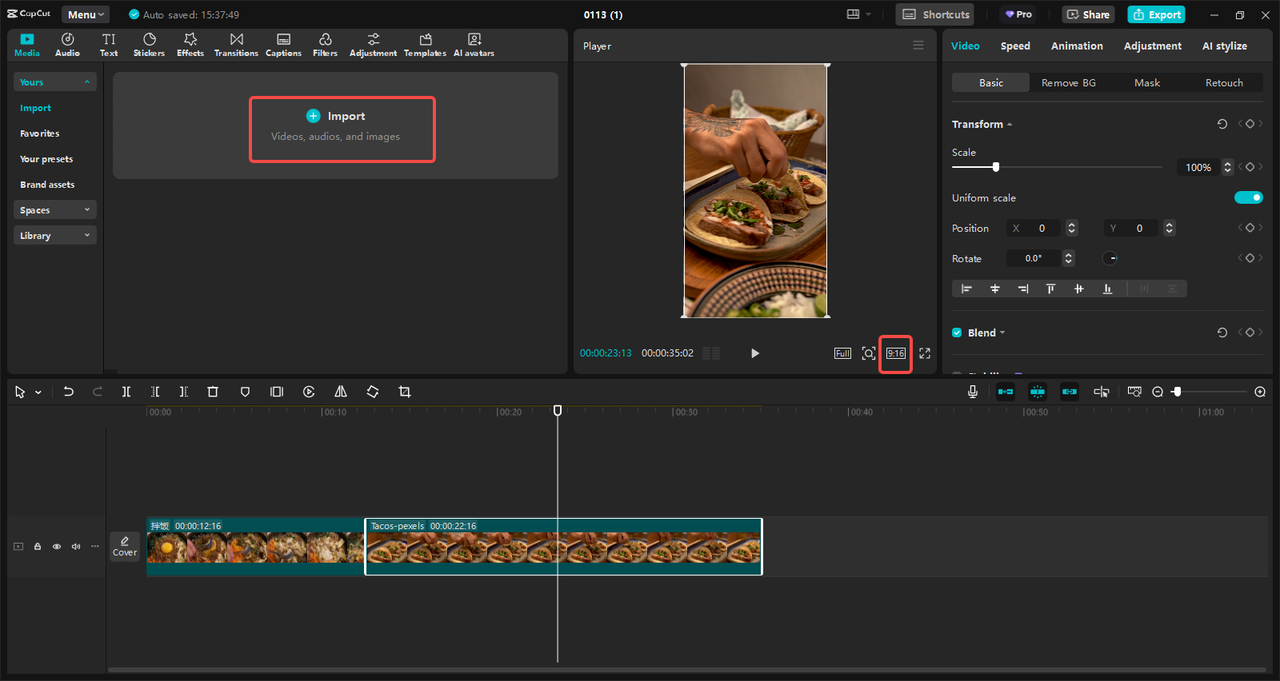Delete the selected clip
Image resolution: width=1280 pixels, height=681 pixels.
(x=213, y=392)
